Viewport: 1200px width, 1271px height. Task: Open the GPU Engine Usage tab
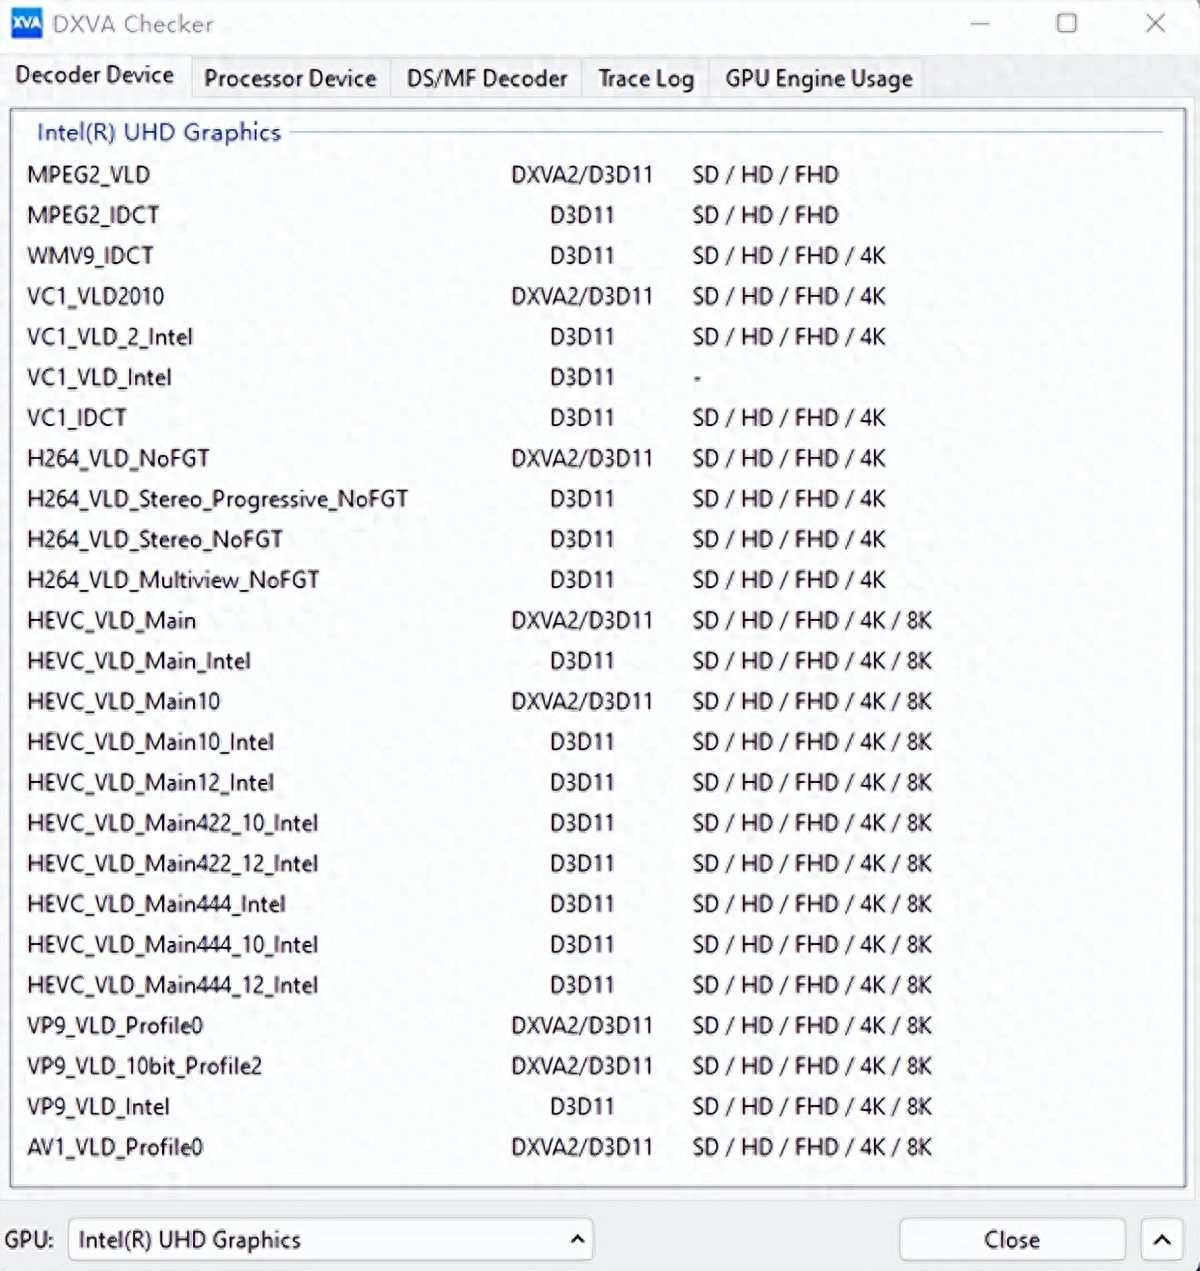click(819, 78)
